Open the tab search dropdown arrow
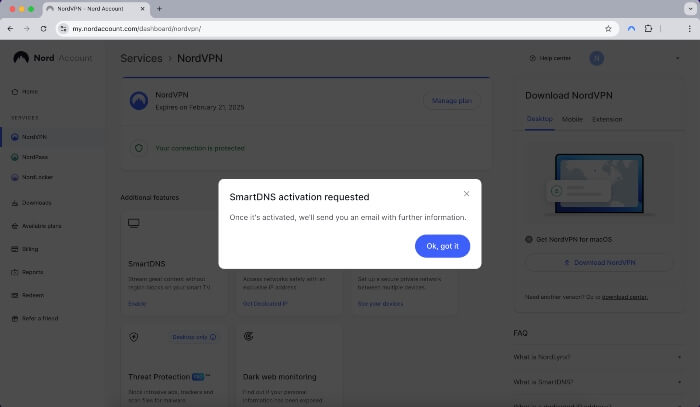Image resolution: width=700 pixels, height=407 pixels. click(690, 8)
